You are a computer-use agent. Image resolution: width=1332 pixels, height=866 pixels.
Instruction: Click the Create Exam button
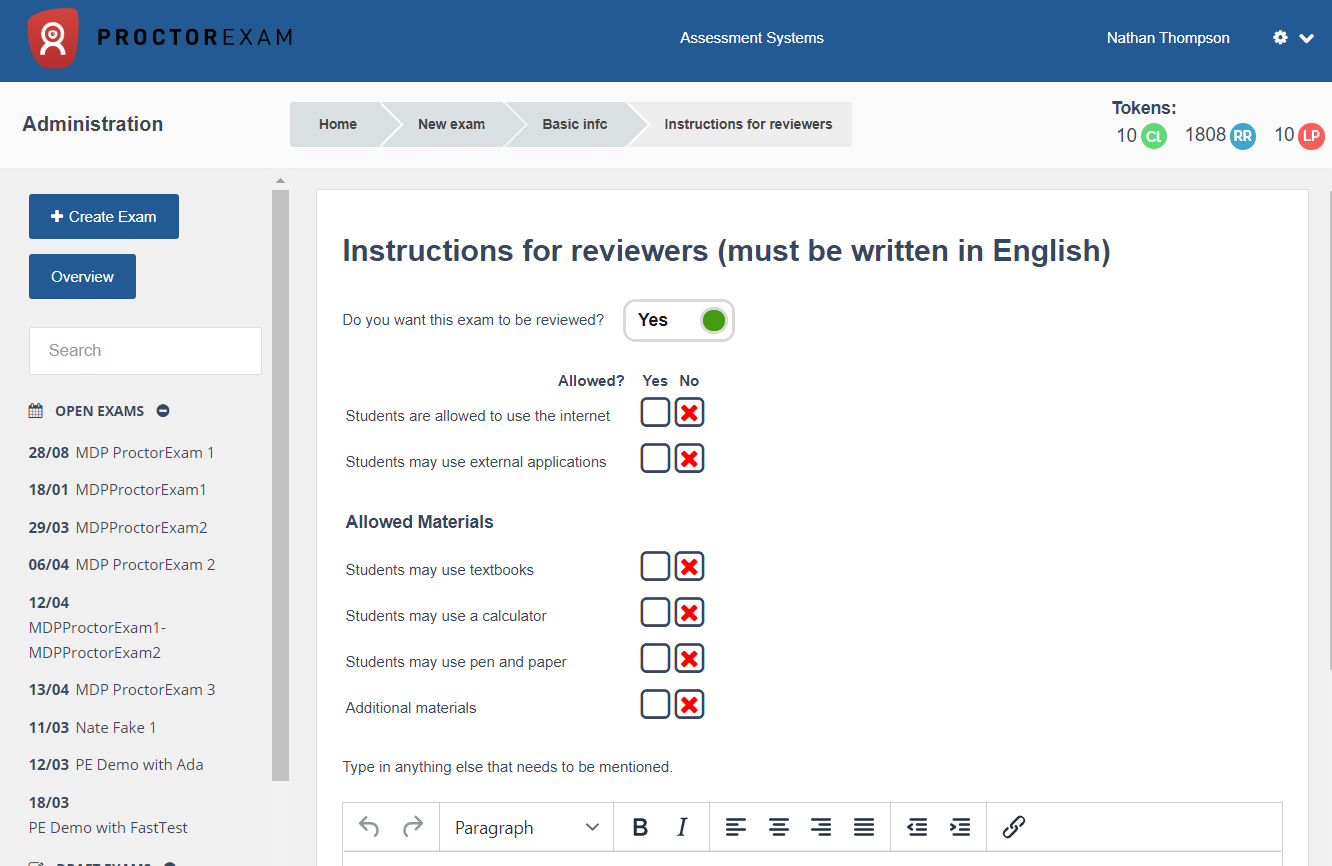tap(104, 216)
